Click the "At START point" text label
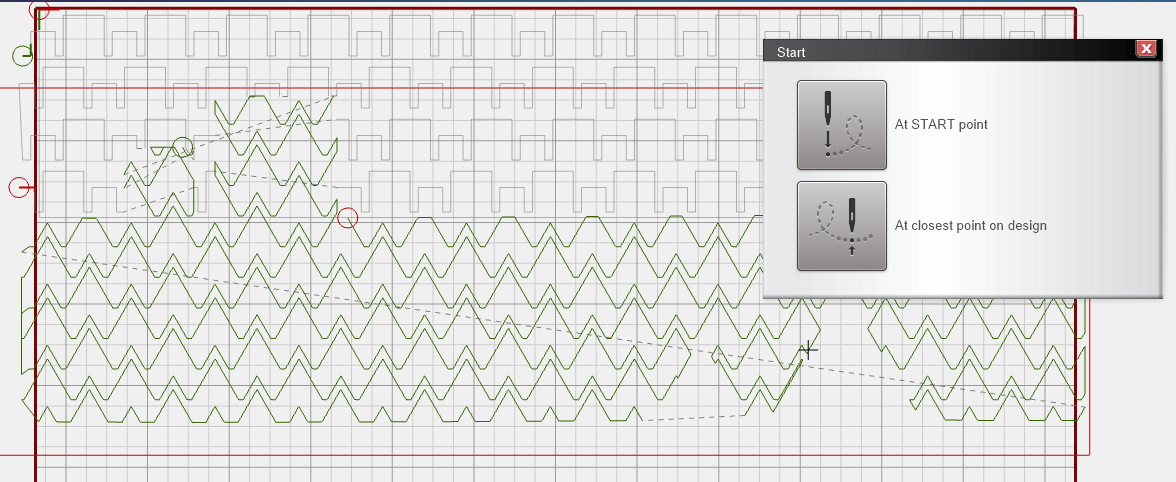The image size is (1176, 482). point(941,125)
